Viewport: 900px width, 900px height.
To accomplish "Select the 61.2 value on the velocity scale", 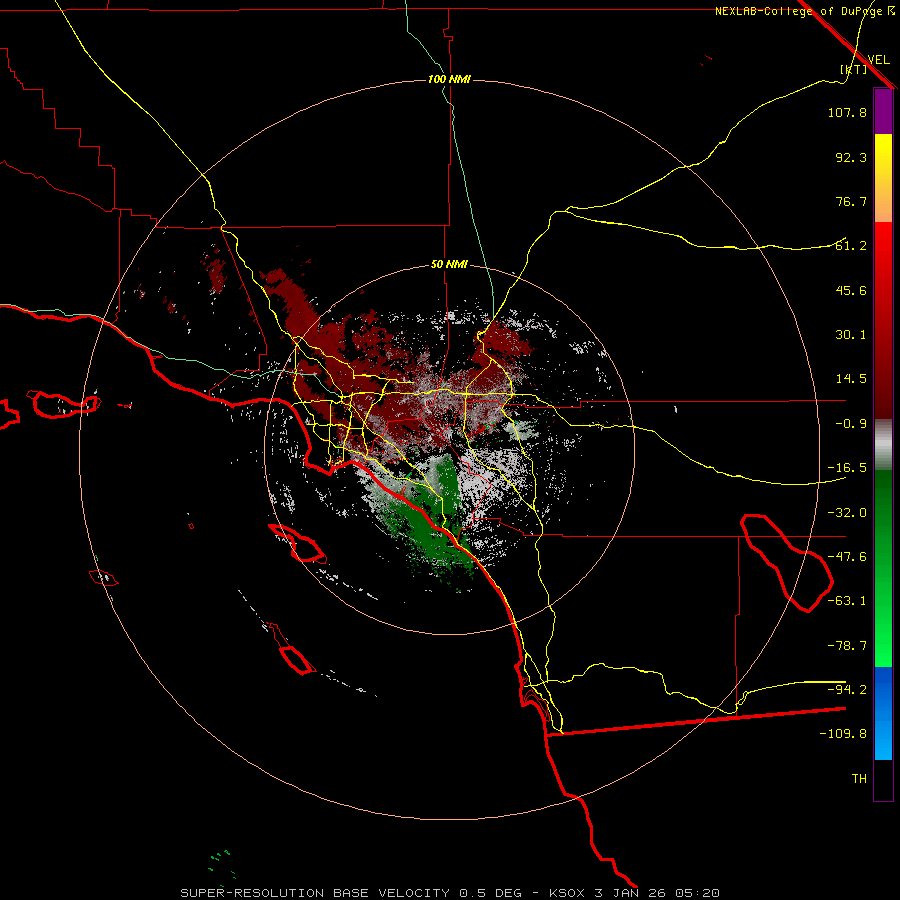I will [851, 246].
